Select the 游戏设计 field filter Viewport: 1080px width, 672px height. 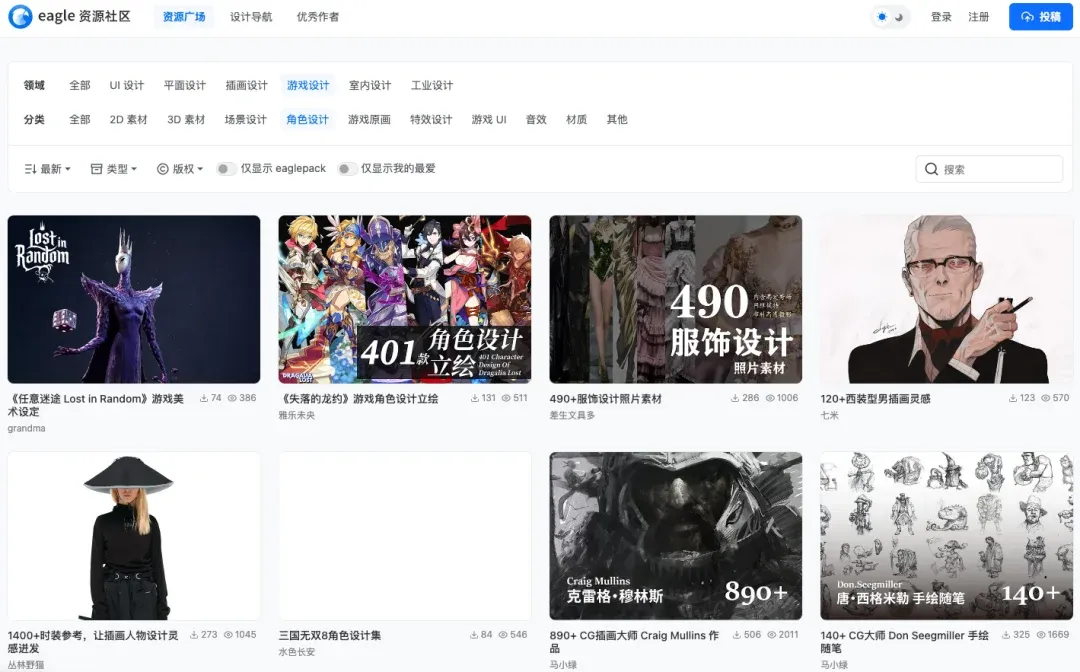pos(308,85)
